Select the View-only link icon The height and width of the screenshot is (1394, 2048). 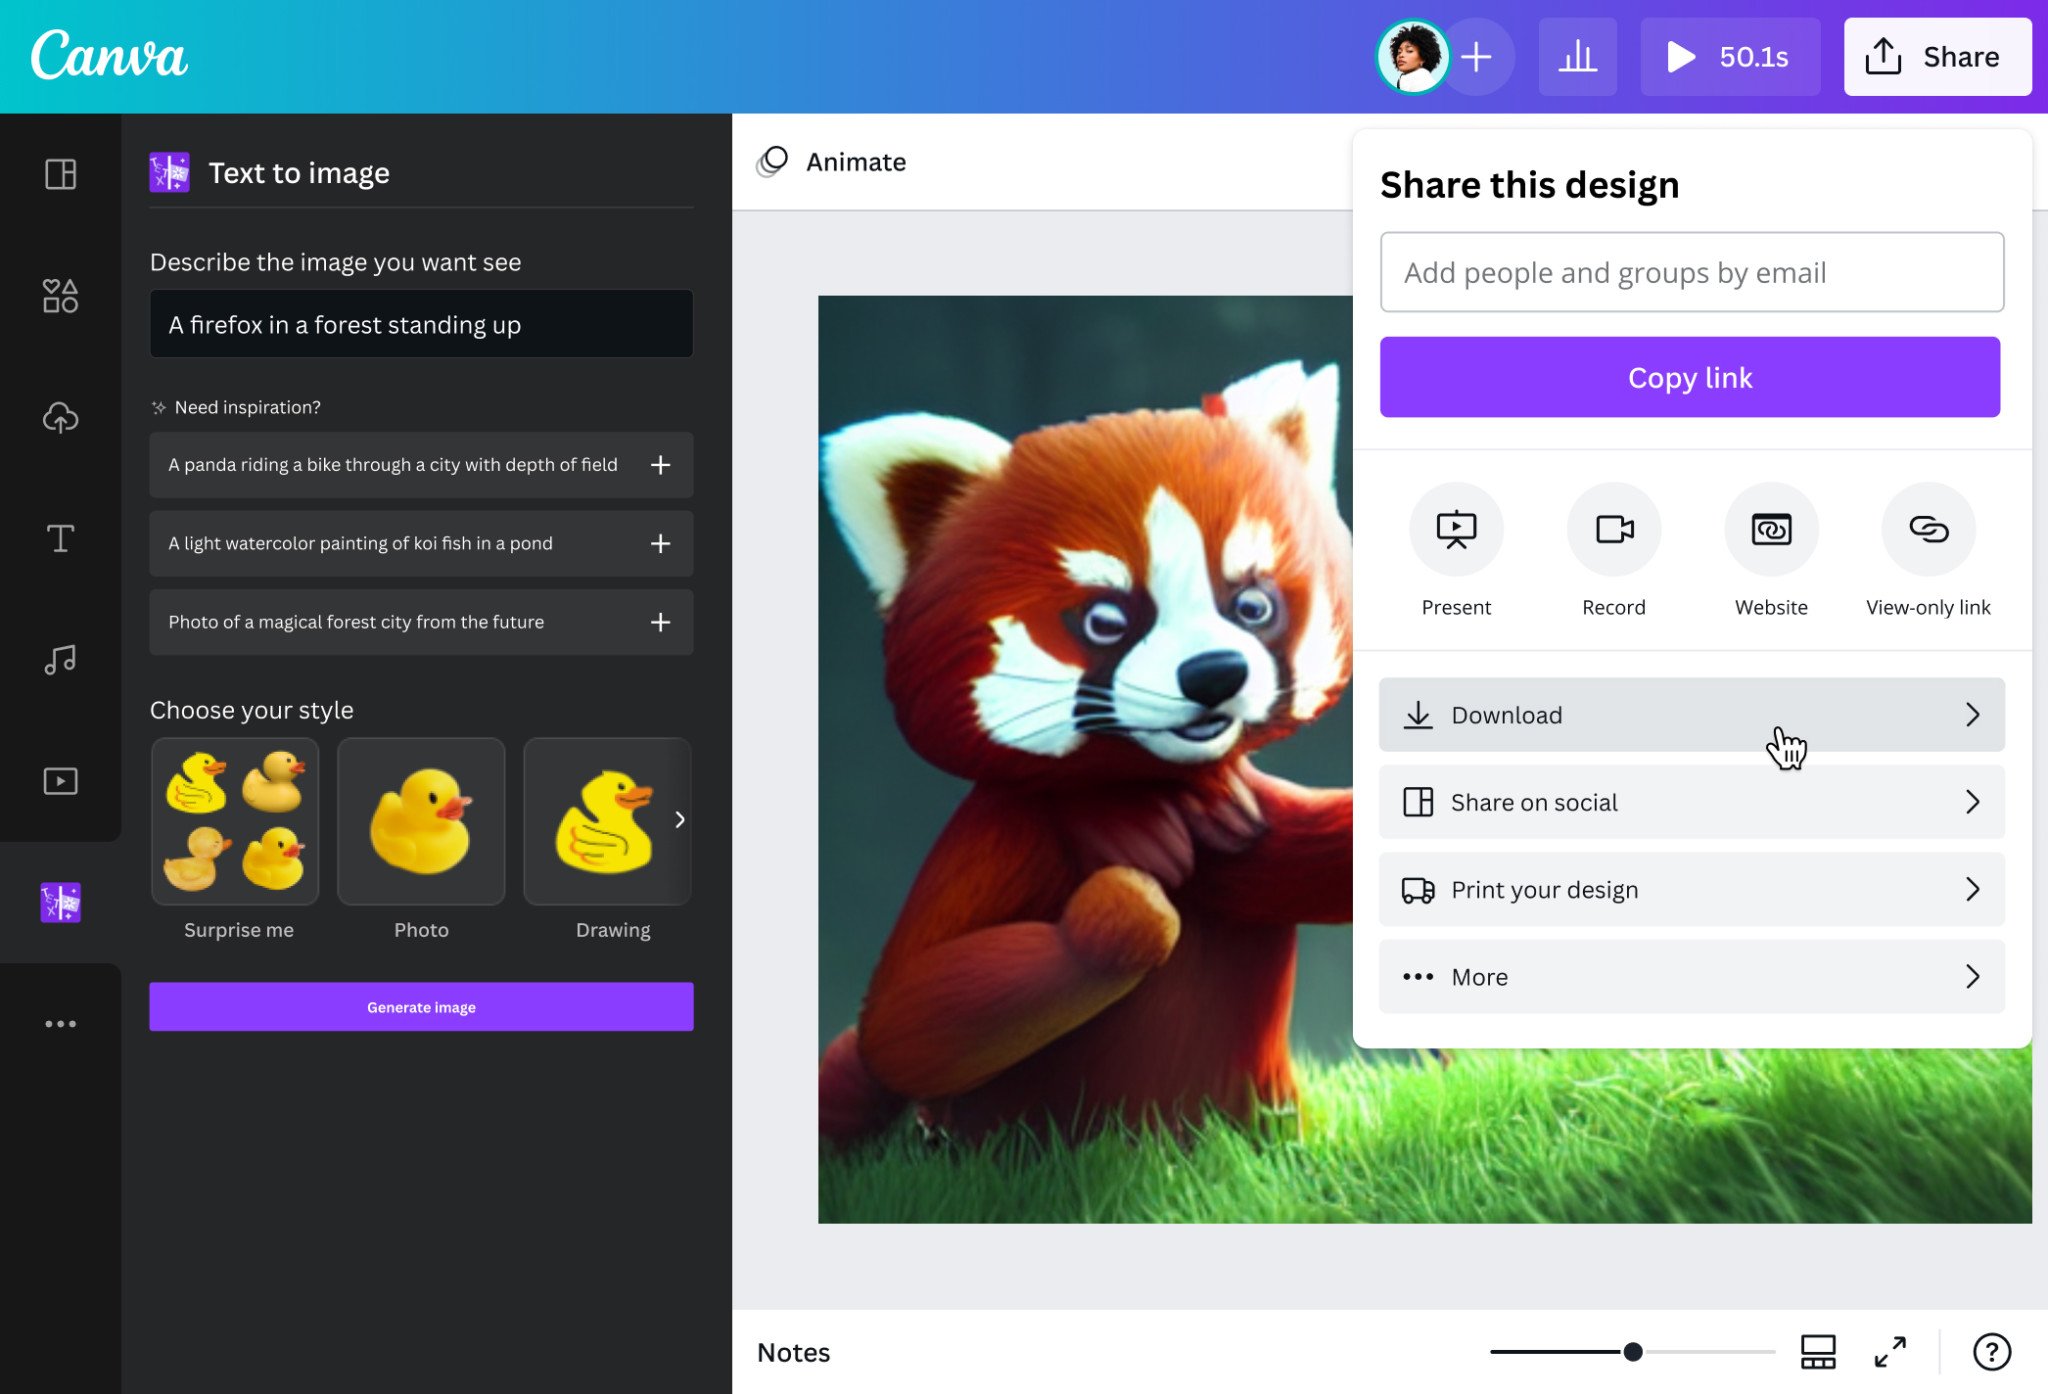coord(1928,529)
